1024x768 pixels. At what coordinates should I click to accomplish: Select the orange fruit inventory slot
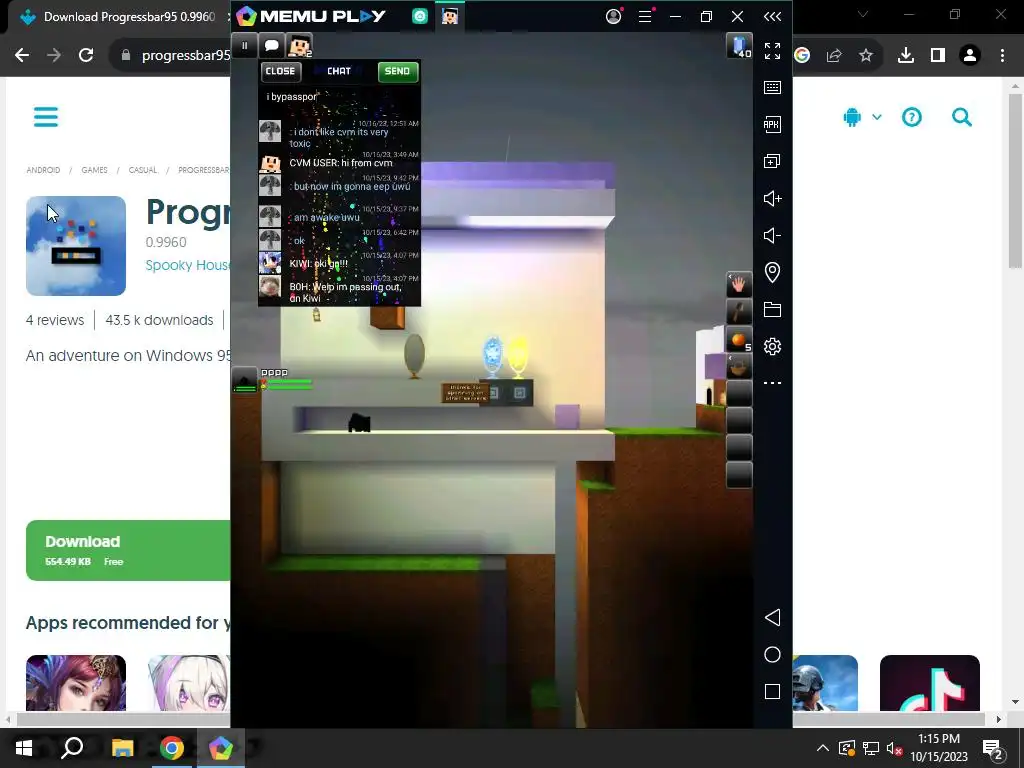(x=739, y=340)
